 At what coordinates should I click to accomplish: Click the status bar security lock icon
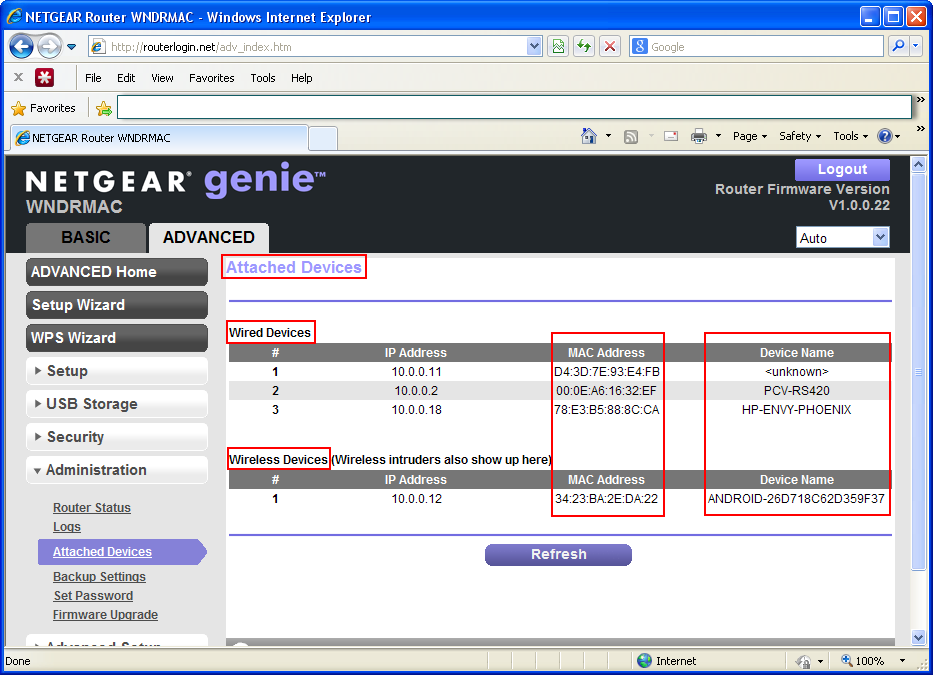tap(803, 661)
